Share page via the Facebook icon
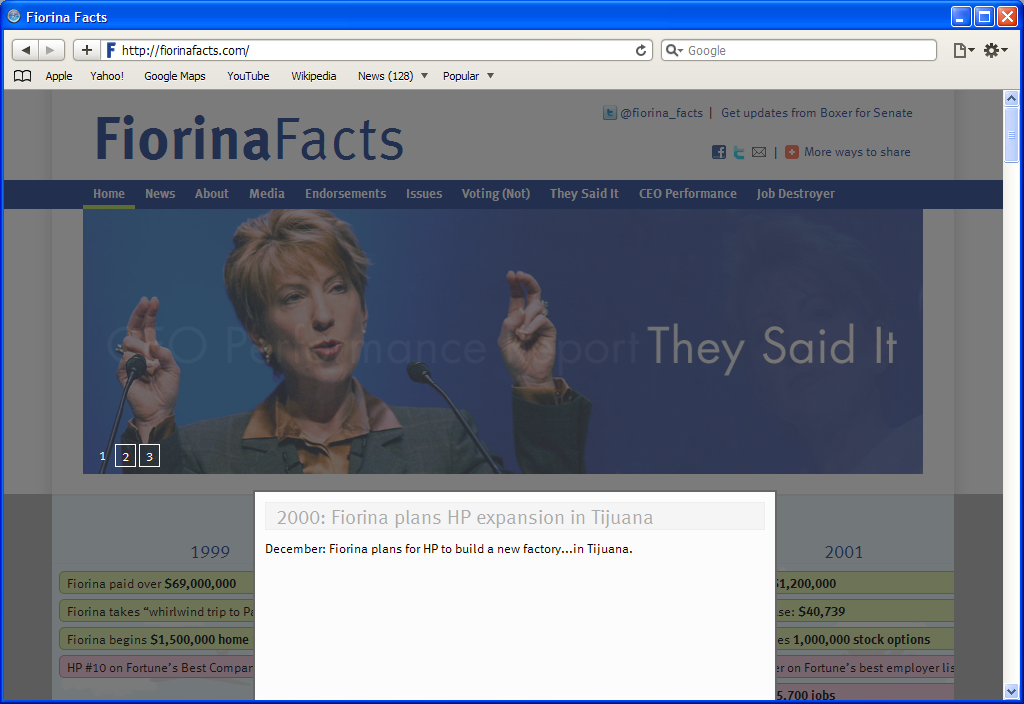Screen dimensions: 1024x704 718,151
